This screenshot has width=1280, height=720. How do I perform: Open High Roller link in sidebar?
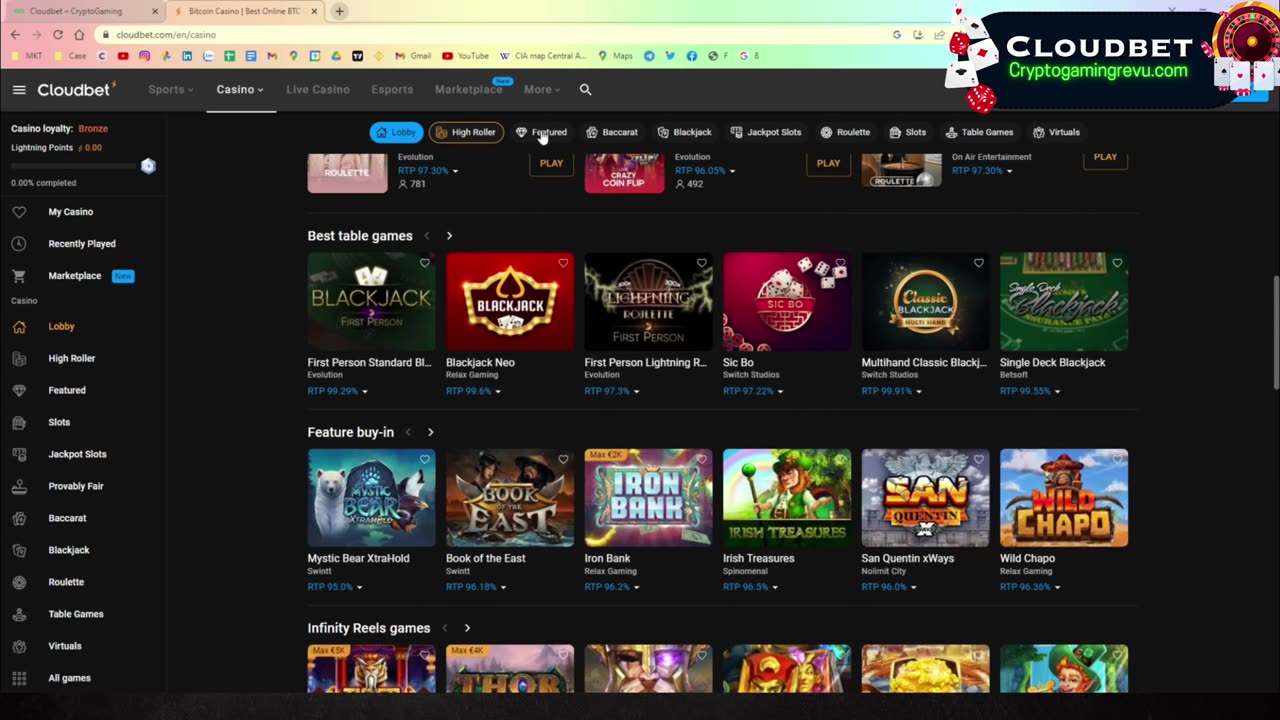72,358
